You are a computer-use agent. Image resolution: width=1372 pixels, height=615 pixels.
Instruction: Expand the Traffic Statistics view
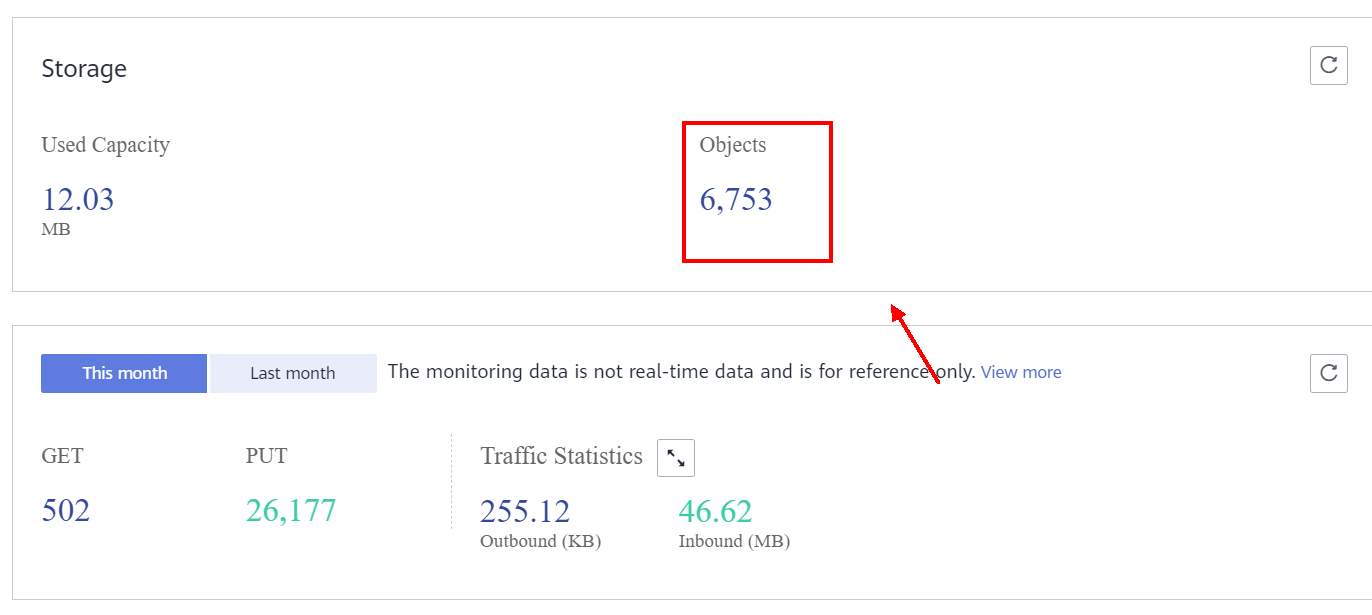pos(675,458)
